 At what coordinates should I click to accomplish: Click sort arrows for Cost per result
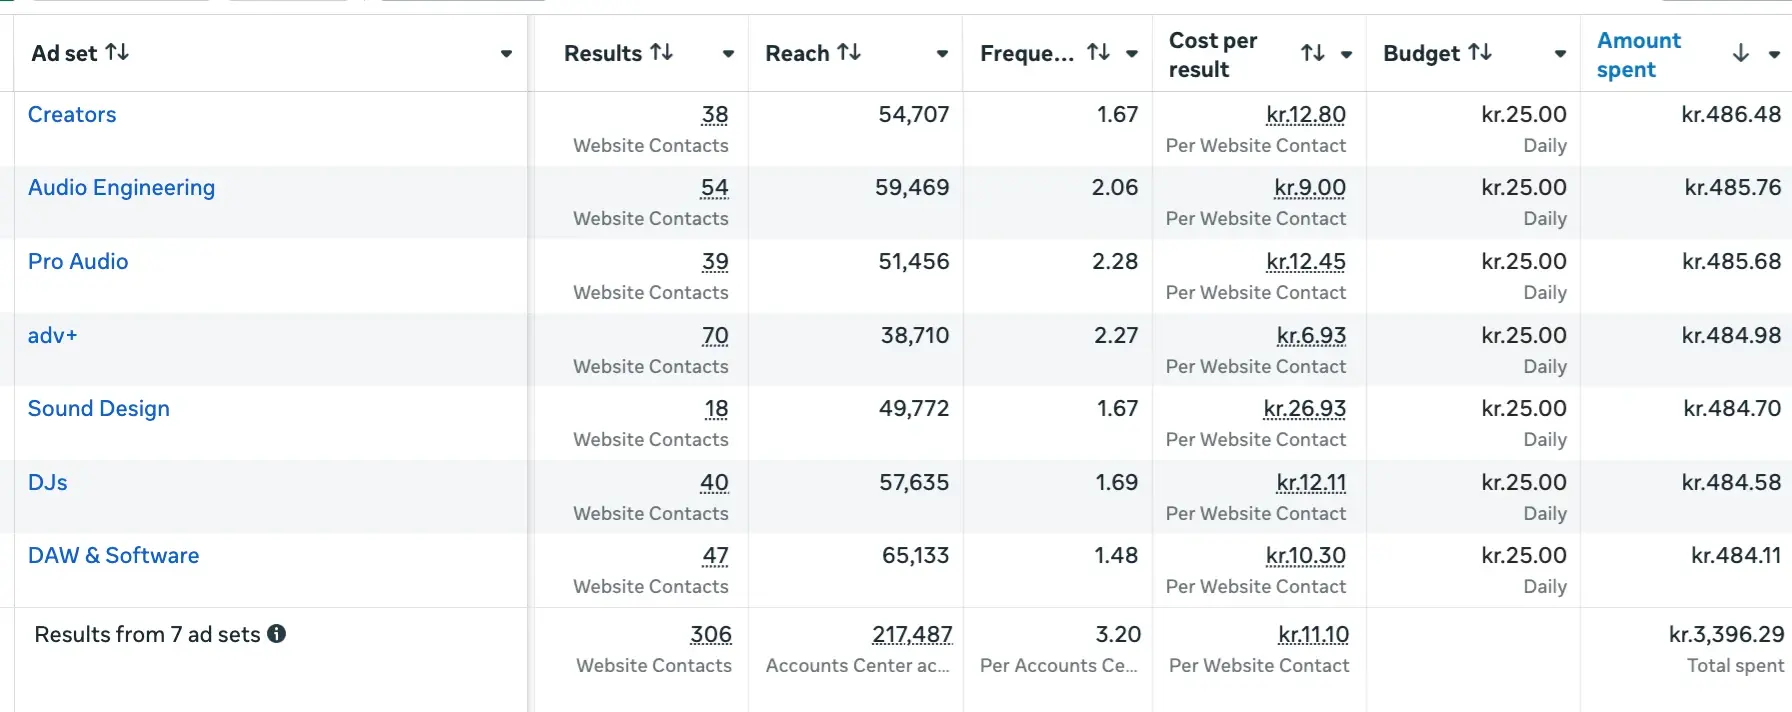pos(1312,53)
